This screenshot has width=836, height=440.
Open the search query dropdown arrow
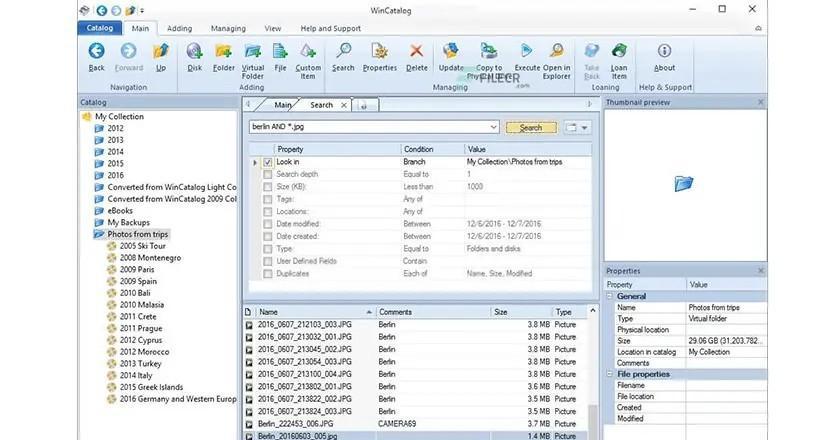(x=493, y=127)
